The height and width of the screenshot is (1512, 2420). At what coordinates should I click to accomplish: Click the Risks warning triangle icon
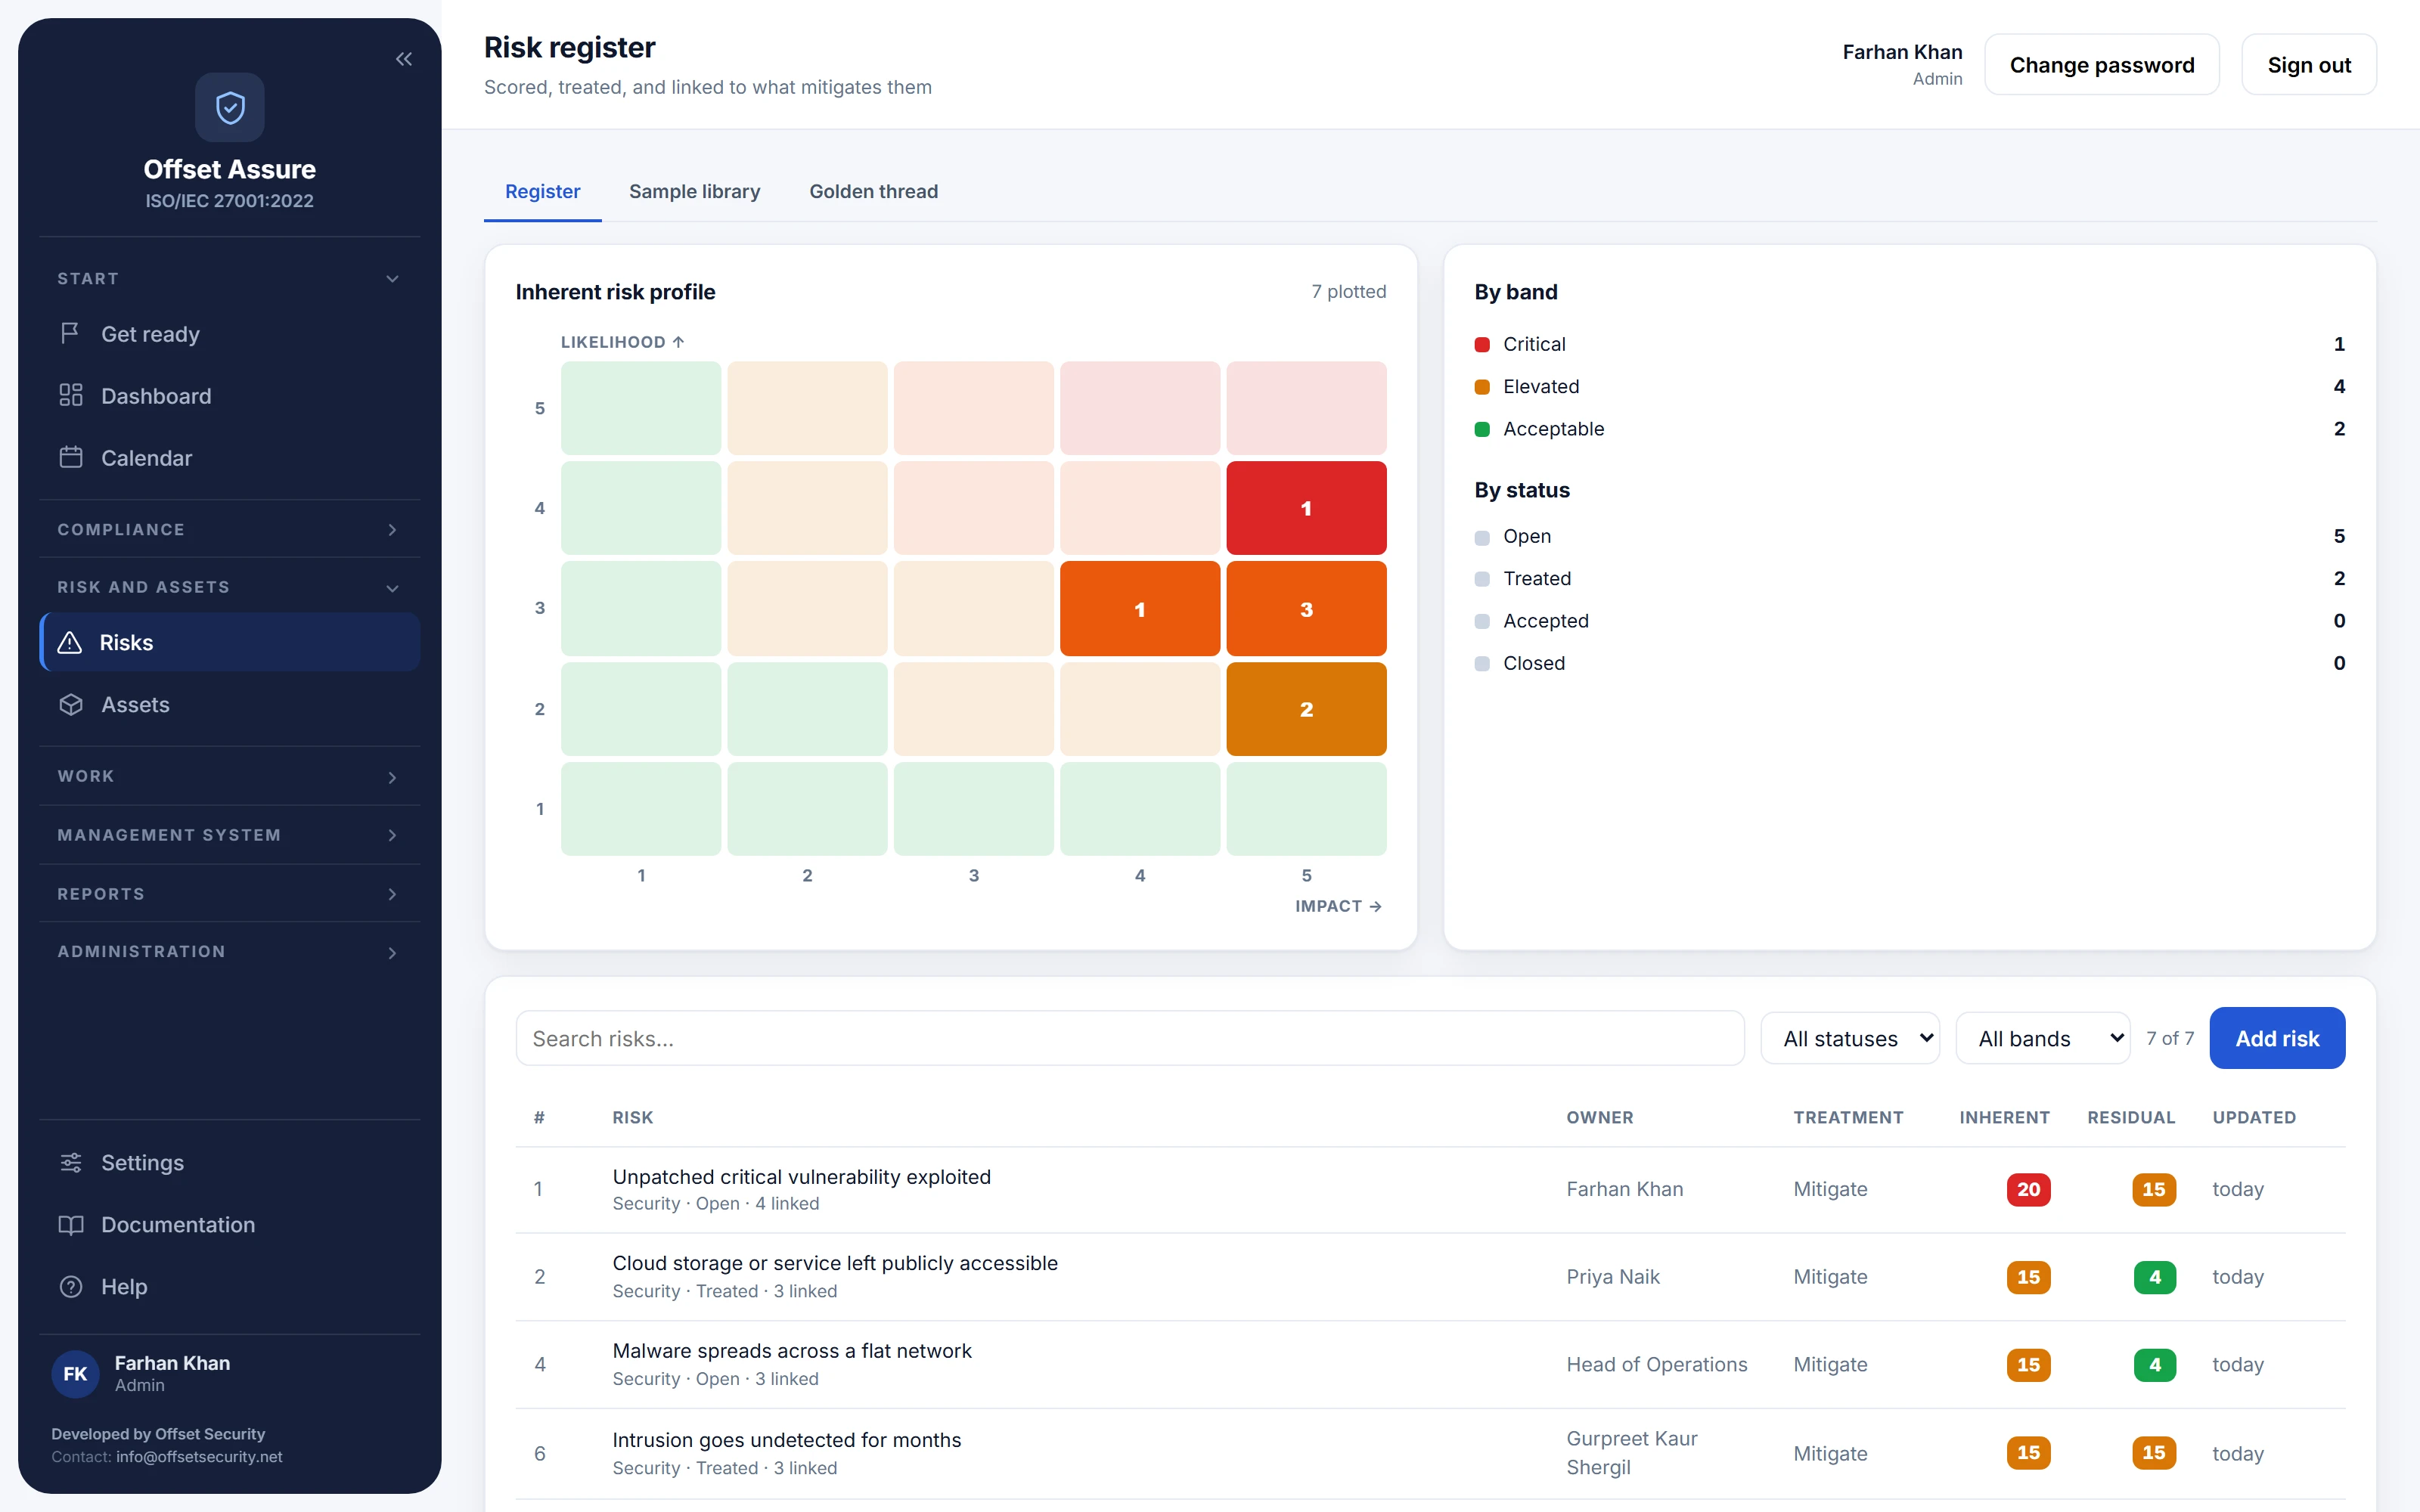pyautogui.click(x=70, y=642)
